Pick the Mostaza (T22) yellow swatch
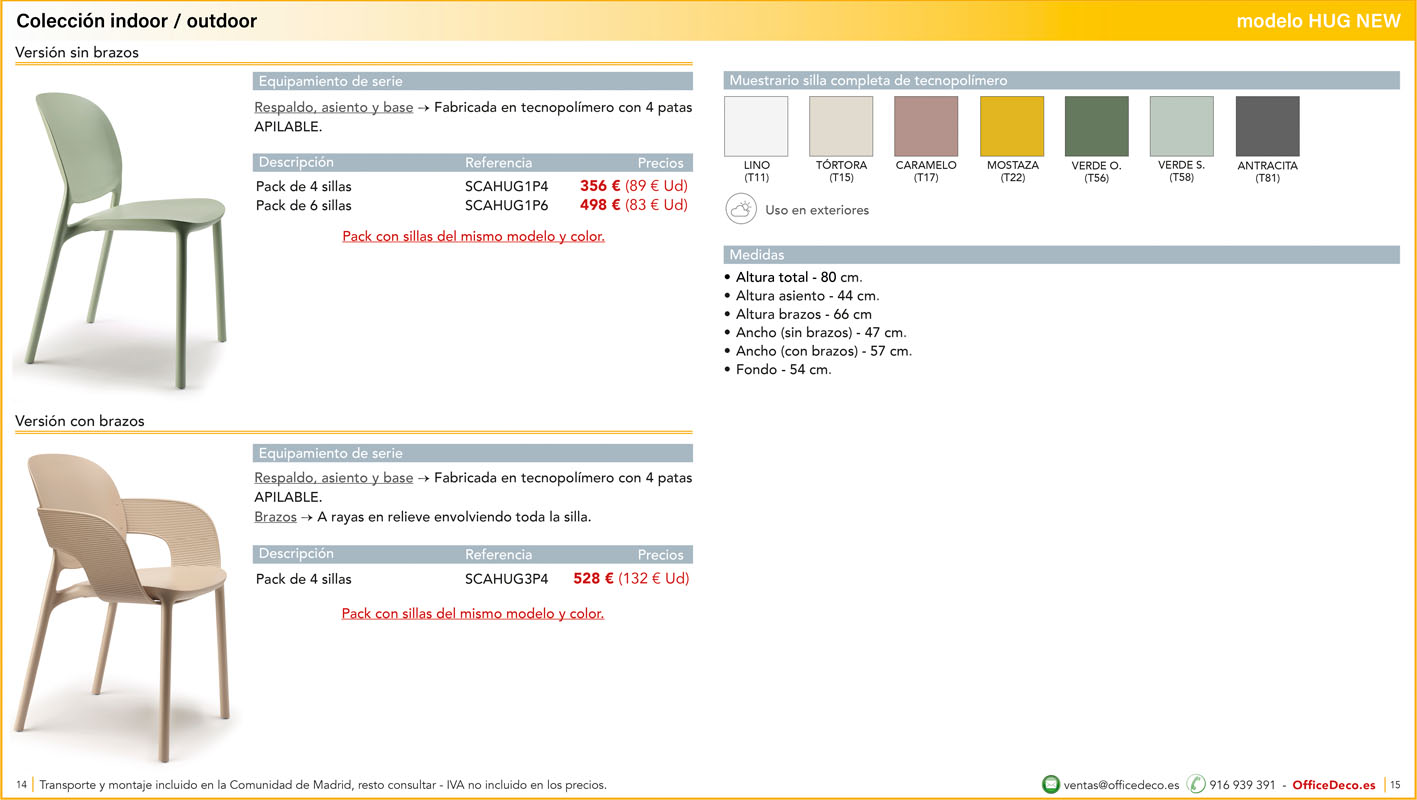 [1012, 127]
